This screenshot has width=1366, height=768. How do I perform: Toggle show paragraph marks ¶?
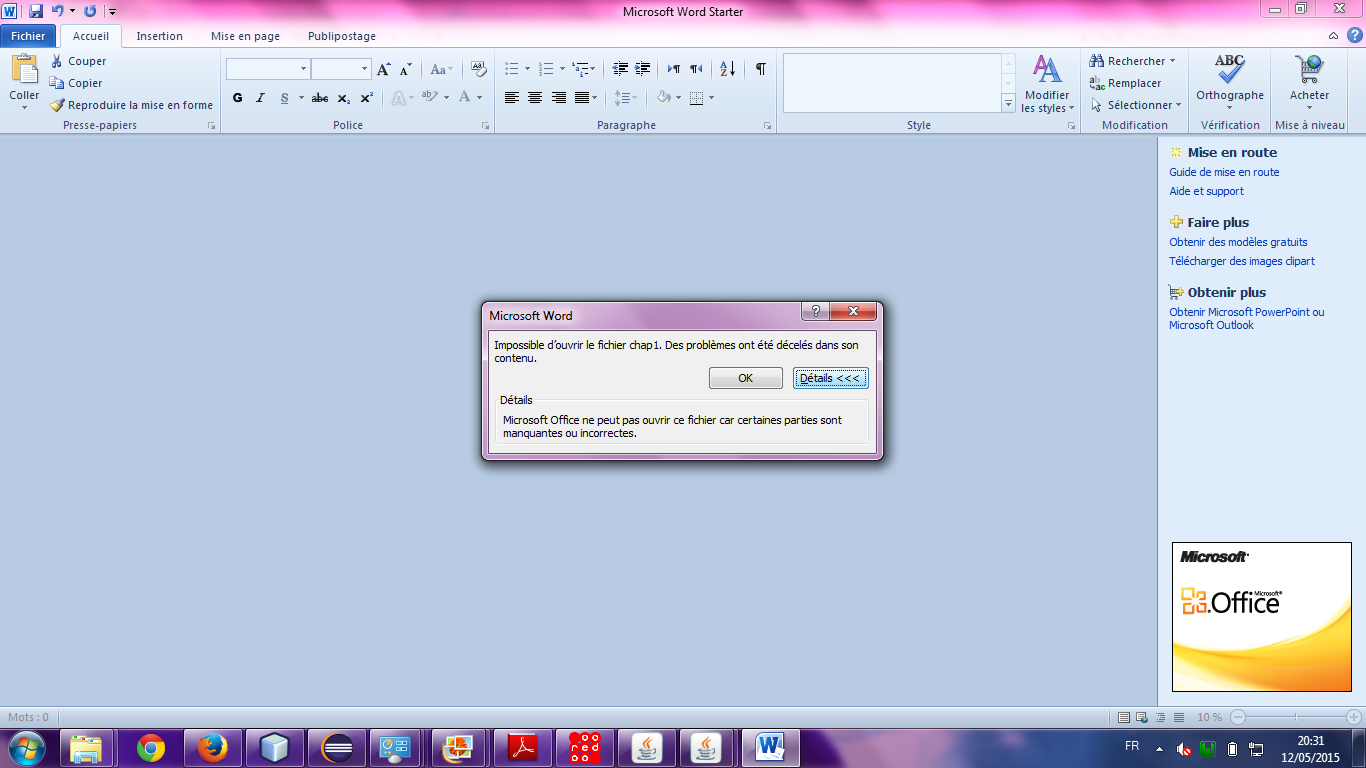coord(761,69)
